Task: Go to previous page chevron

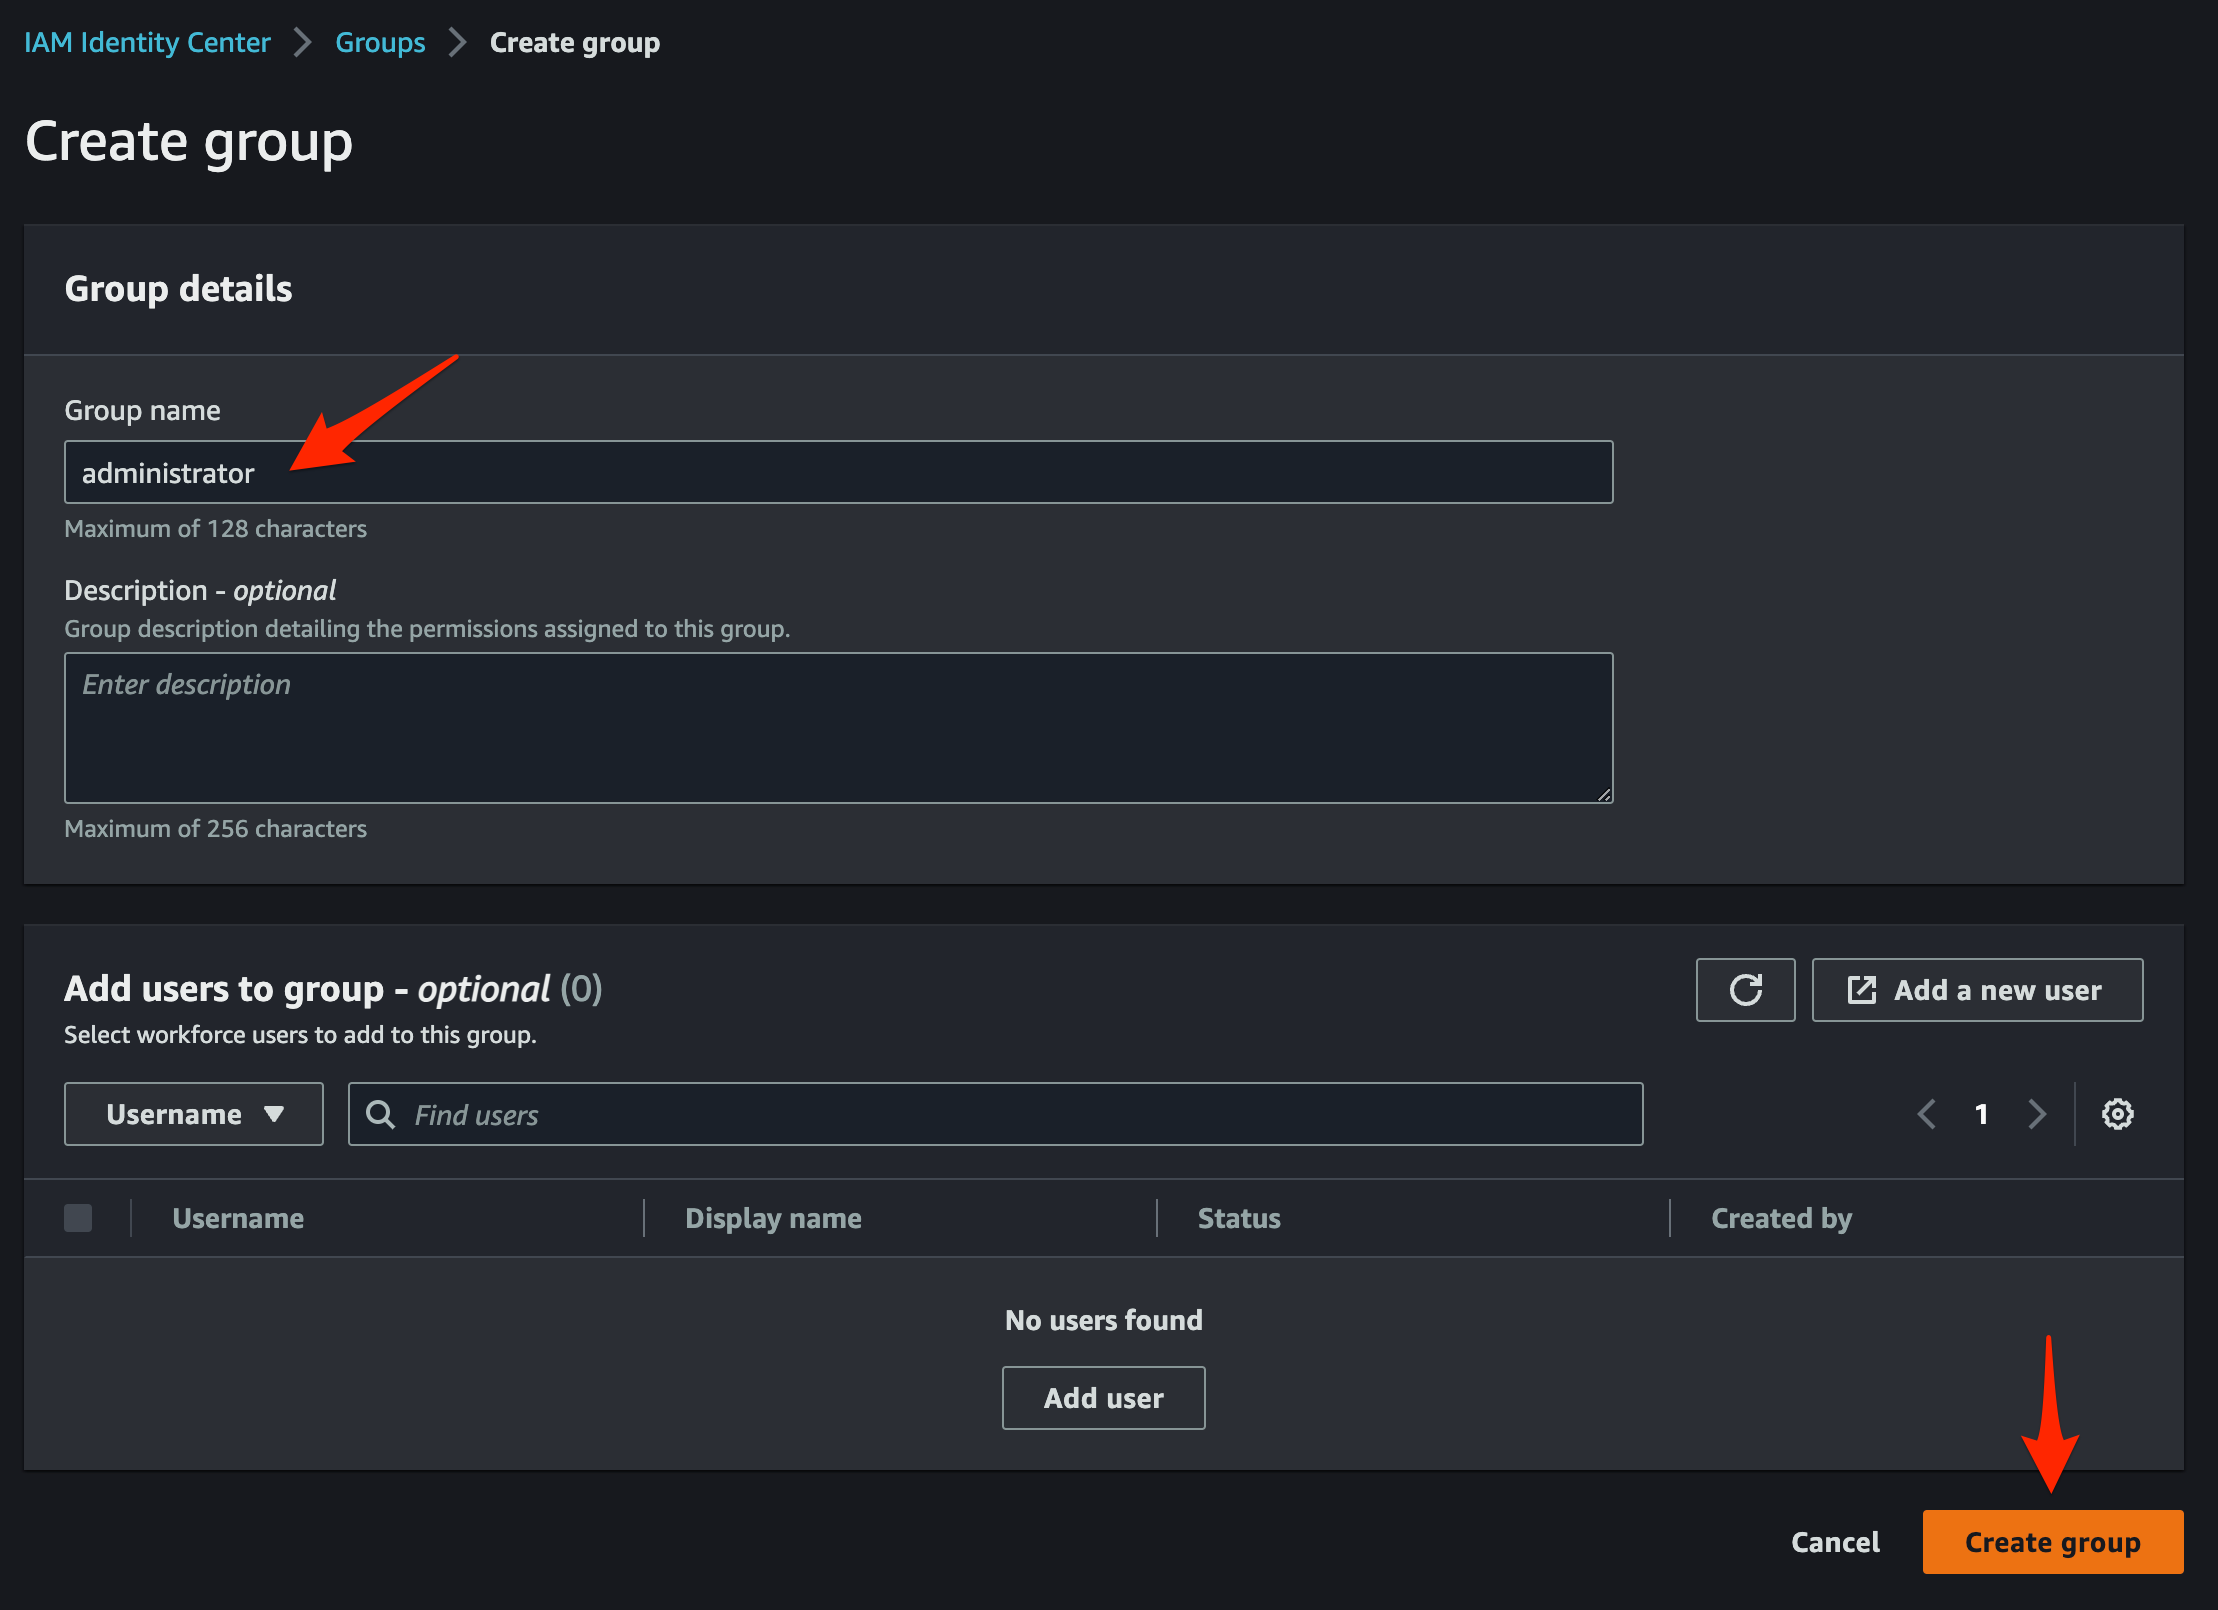Action: tap(1926, 1114)
